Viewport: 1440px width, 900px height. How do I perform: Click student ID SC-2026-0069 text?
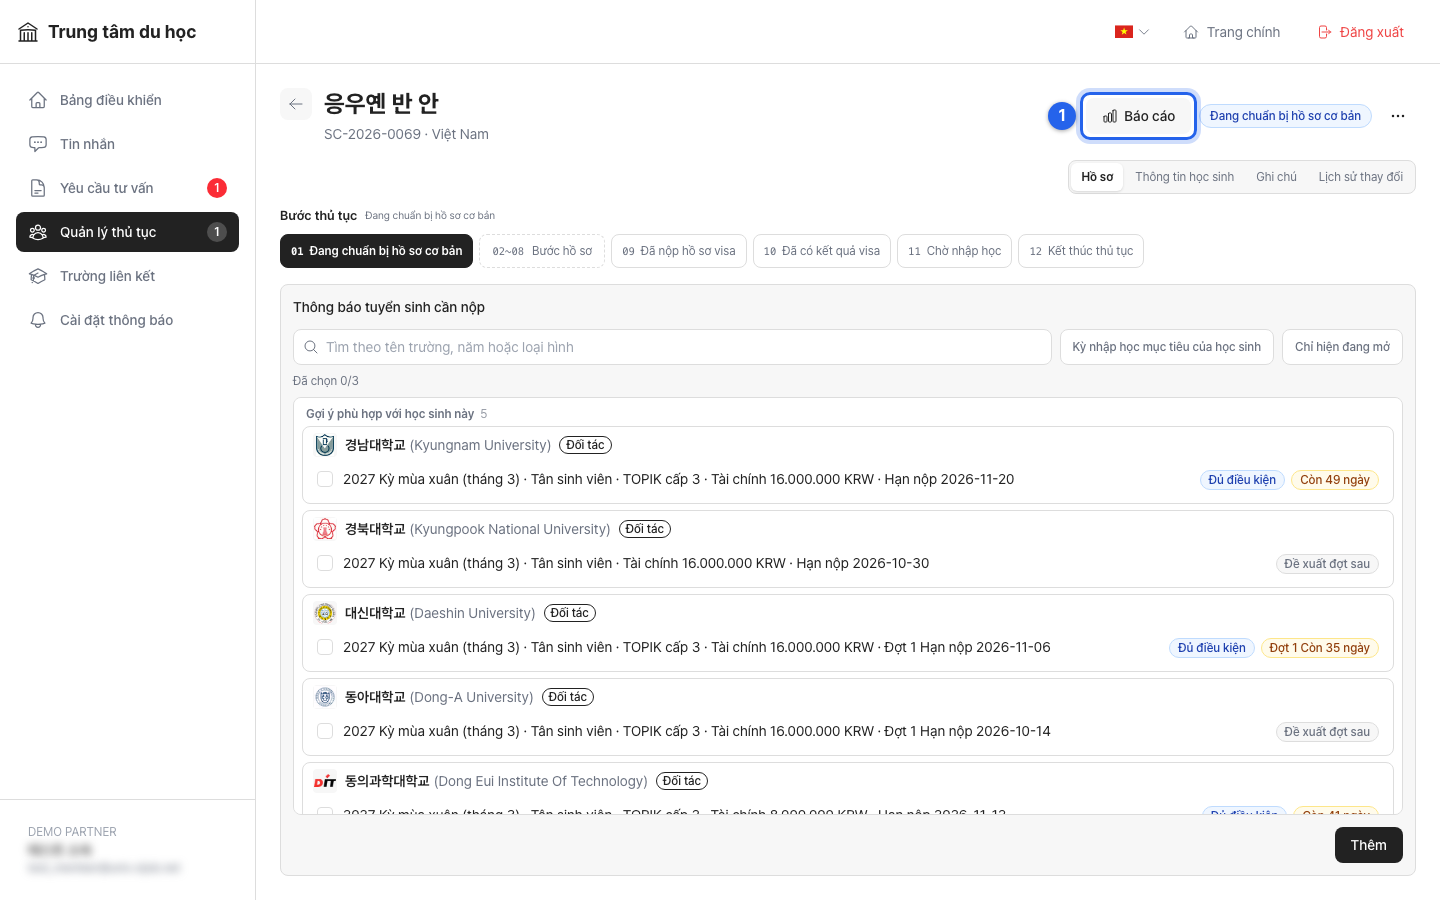pos(372,134)
